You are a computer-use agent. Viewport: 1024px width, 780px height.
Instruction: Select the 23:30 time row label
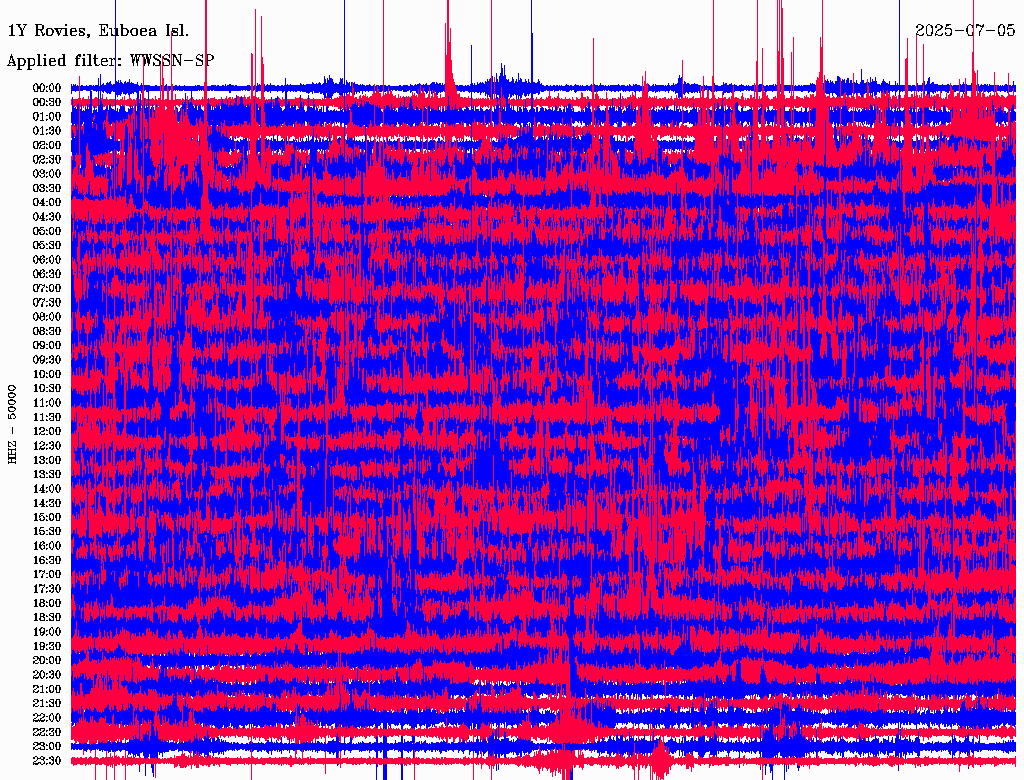(x=47, y=761)
